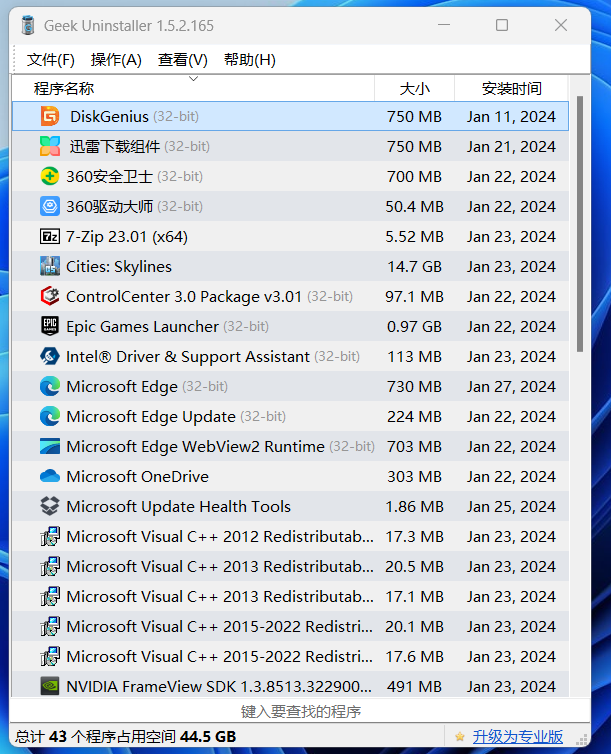The image size is (611, 754).
Task: Sort programs by 安装时间 column header
Action: pyautogui.click(x=511, y=88)
